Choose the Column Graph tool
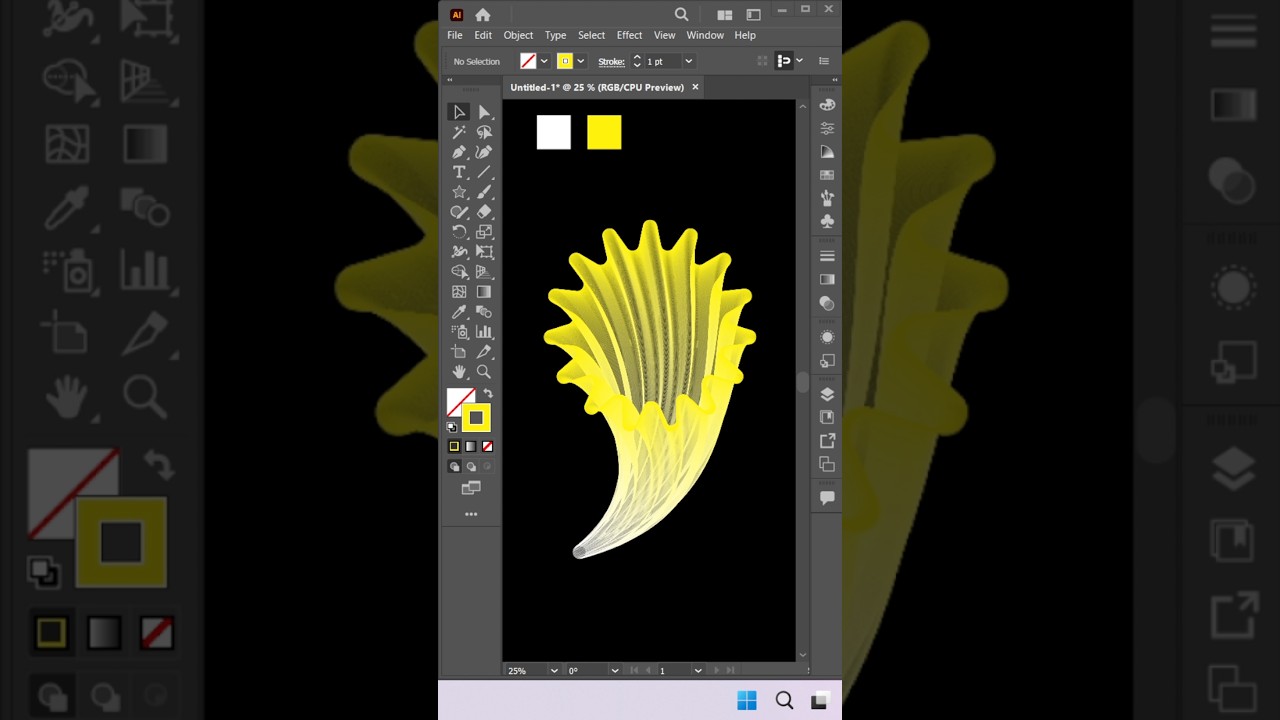Viewport: 1280px width, 720px height. click(484, 332)
